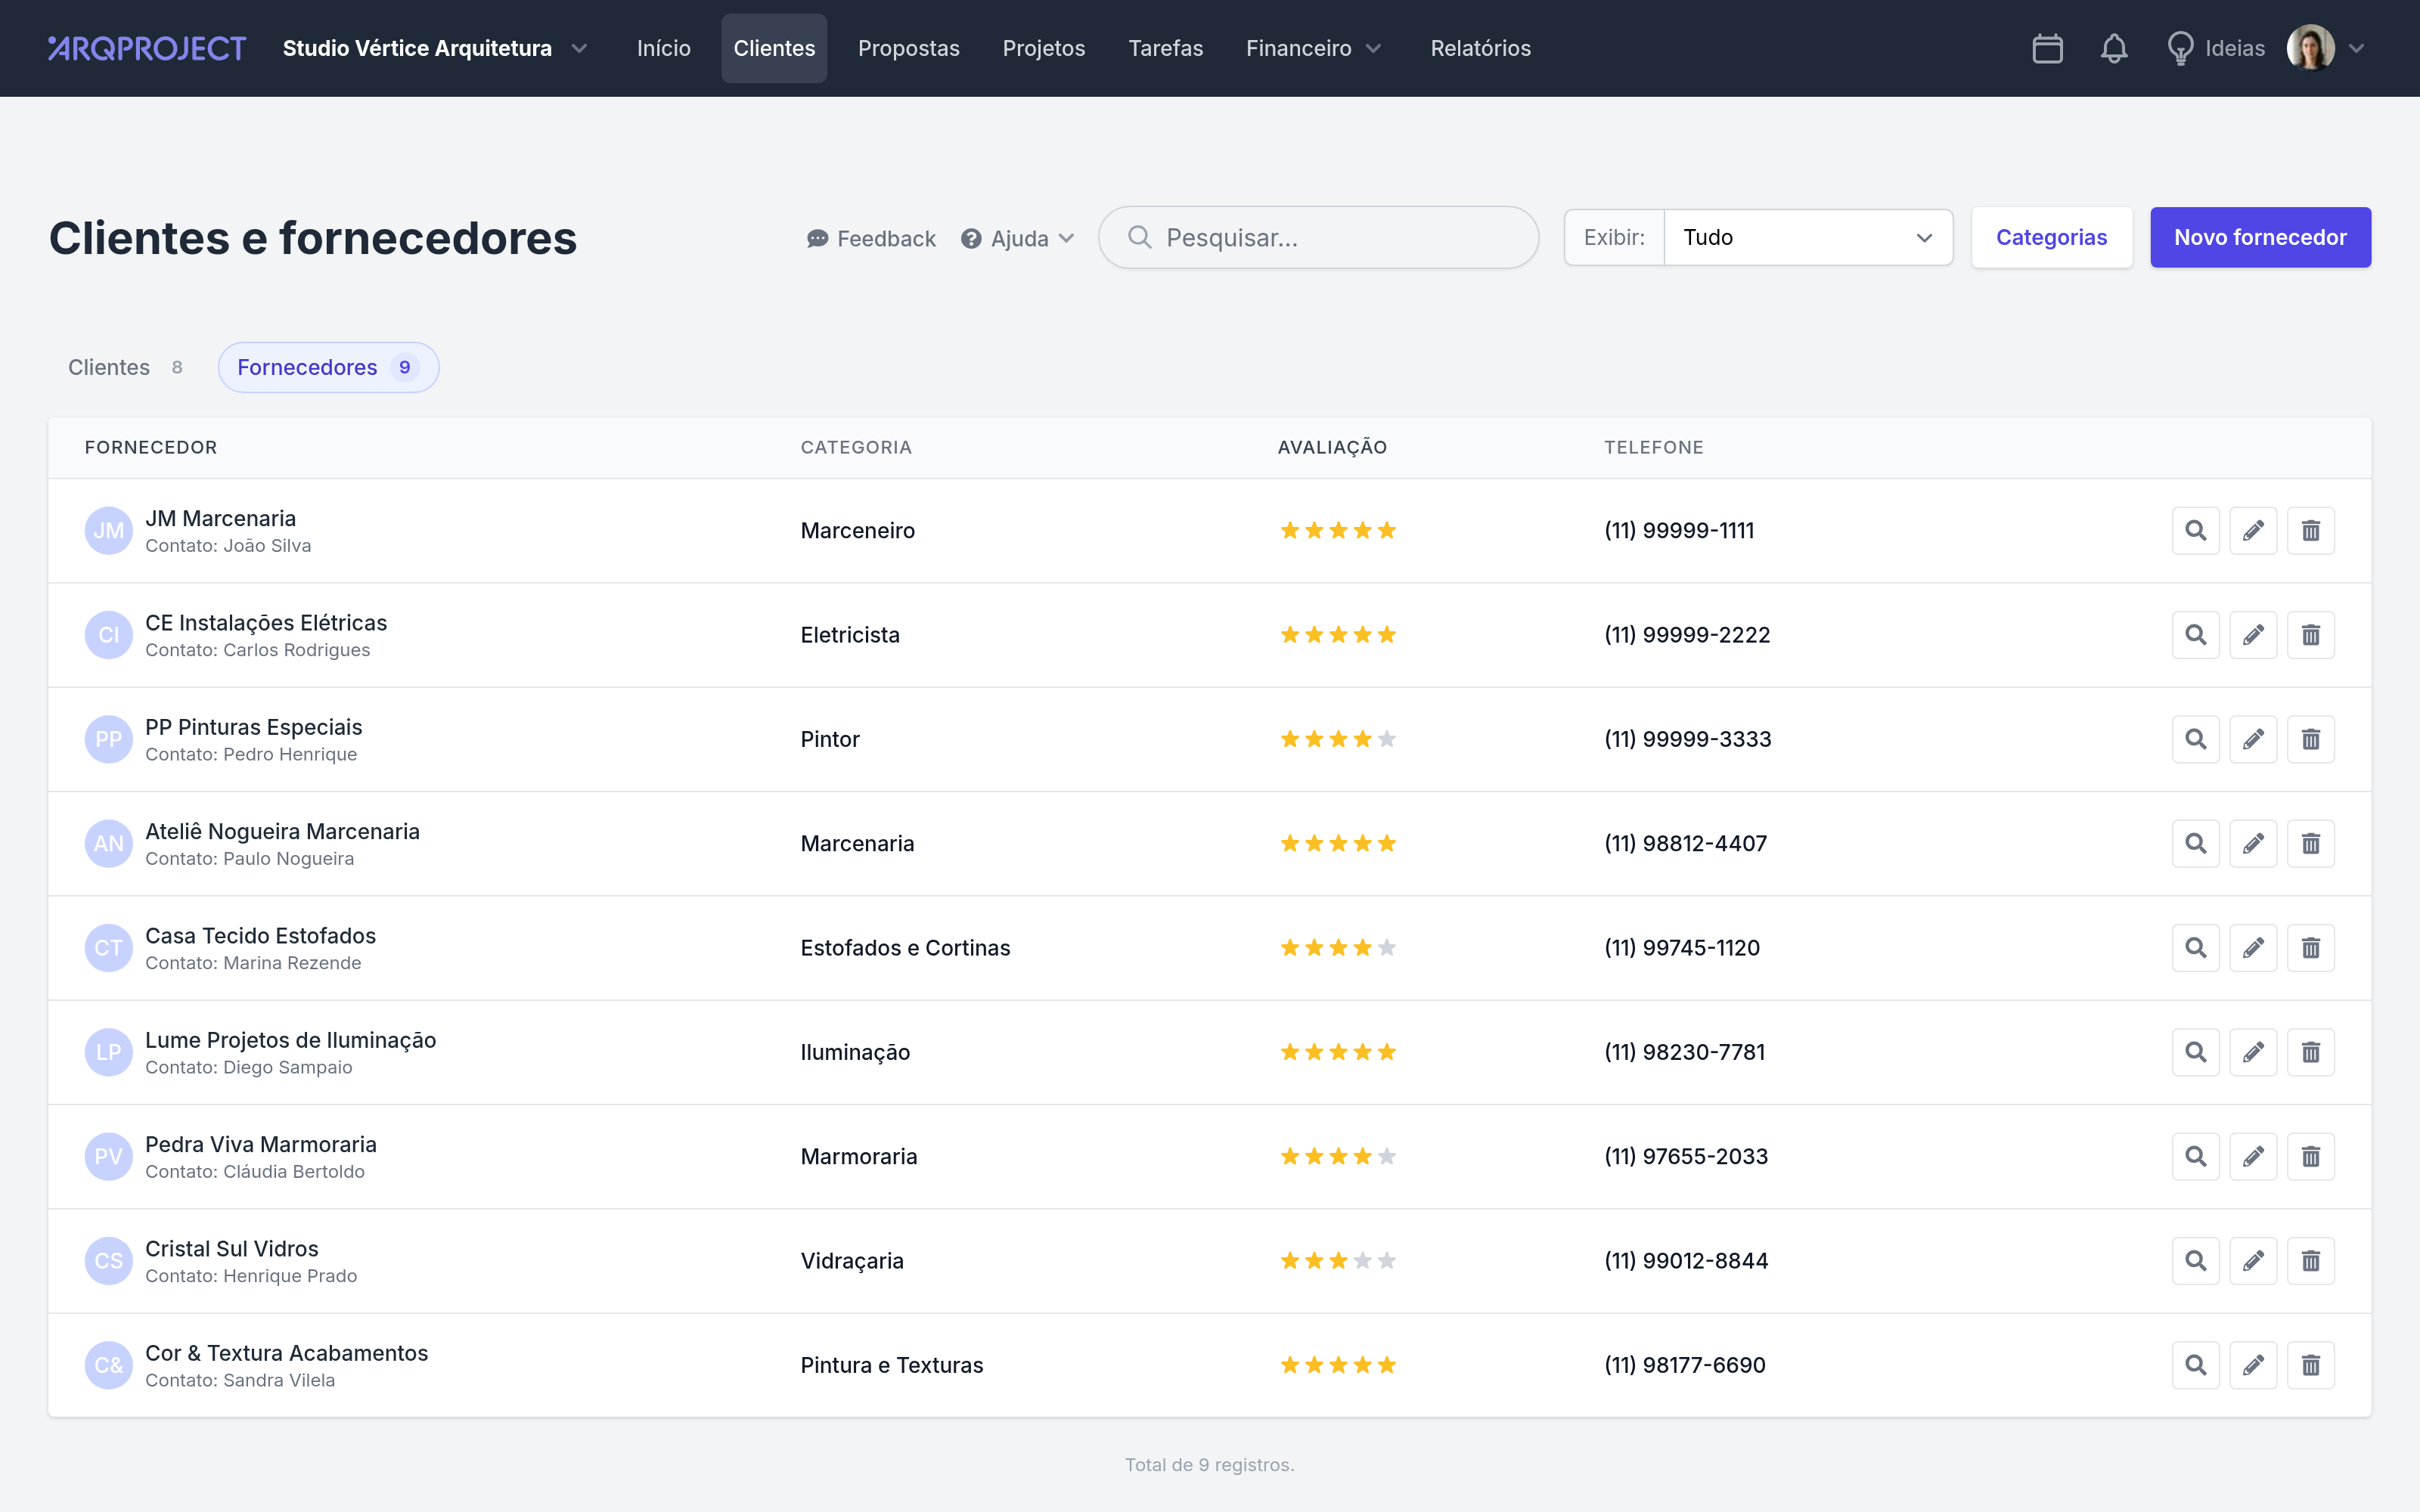View details of Ateliê Nogueira Marcenaria
Image resolution: width=2420 pixels, height=1512 pixels.
click(x=2195, y=844)
